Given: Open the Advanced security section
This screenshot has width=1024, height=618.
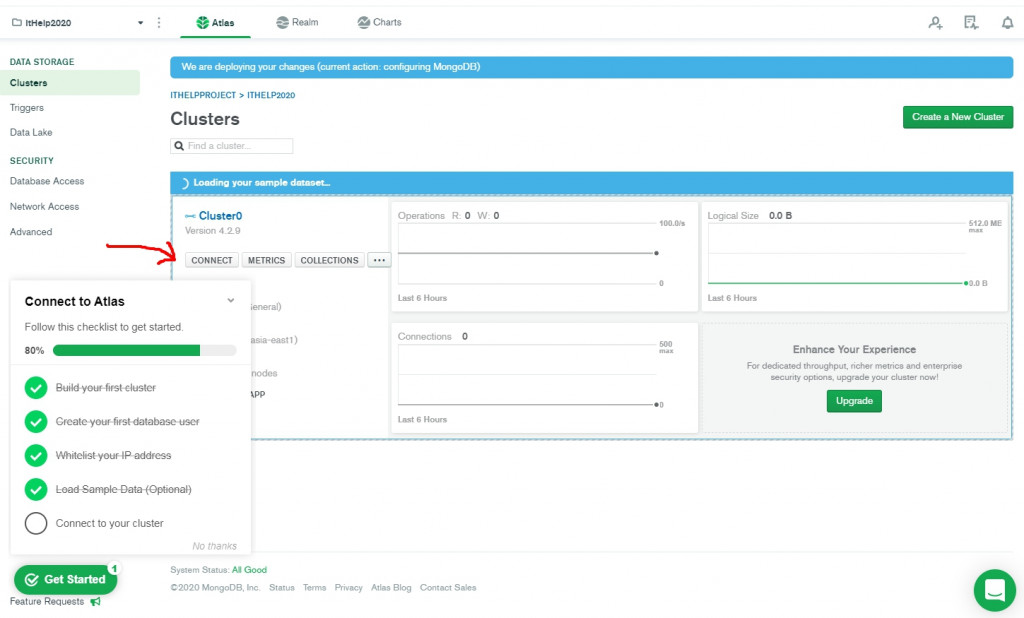Looking at the screenshot, I should click(31, 232).
